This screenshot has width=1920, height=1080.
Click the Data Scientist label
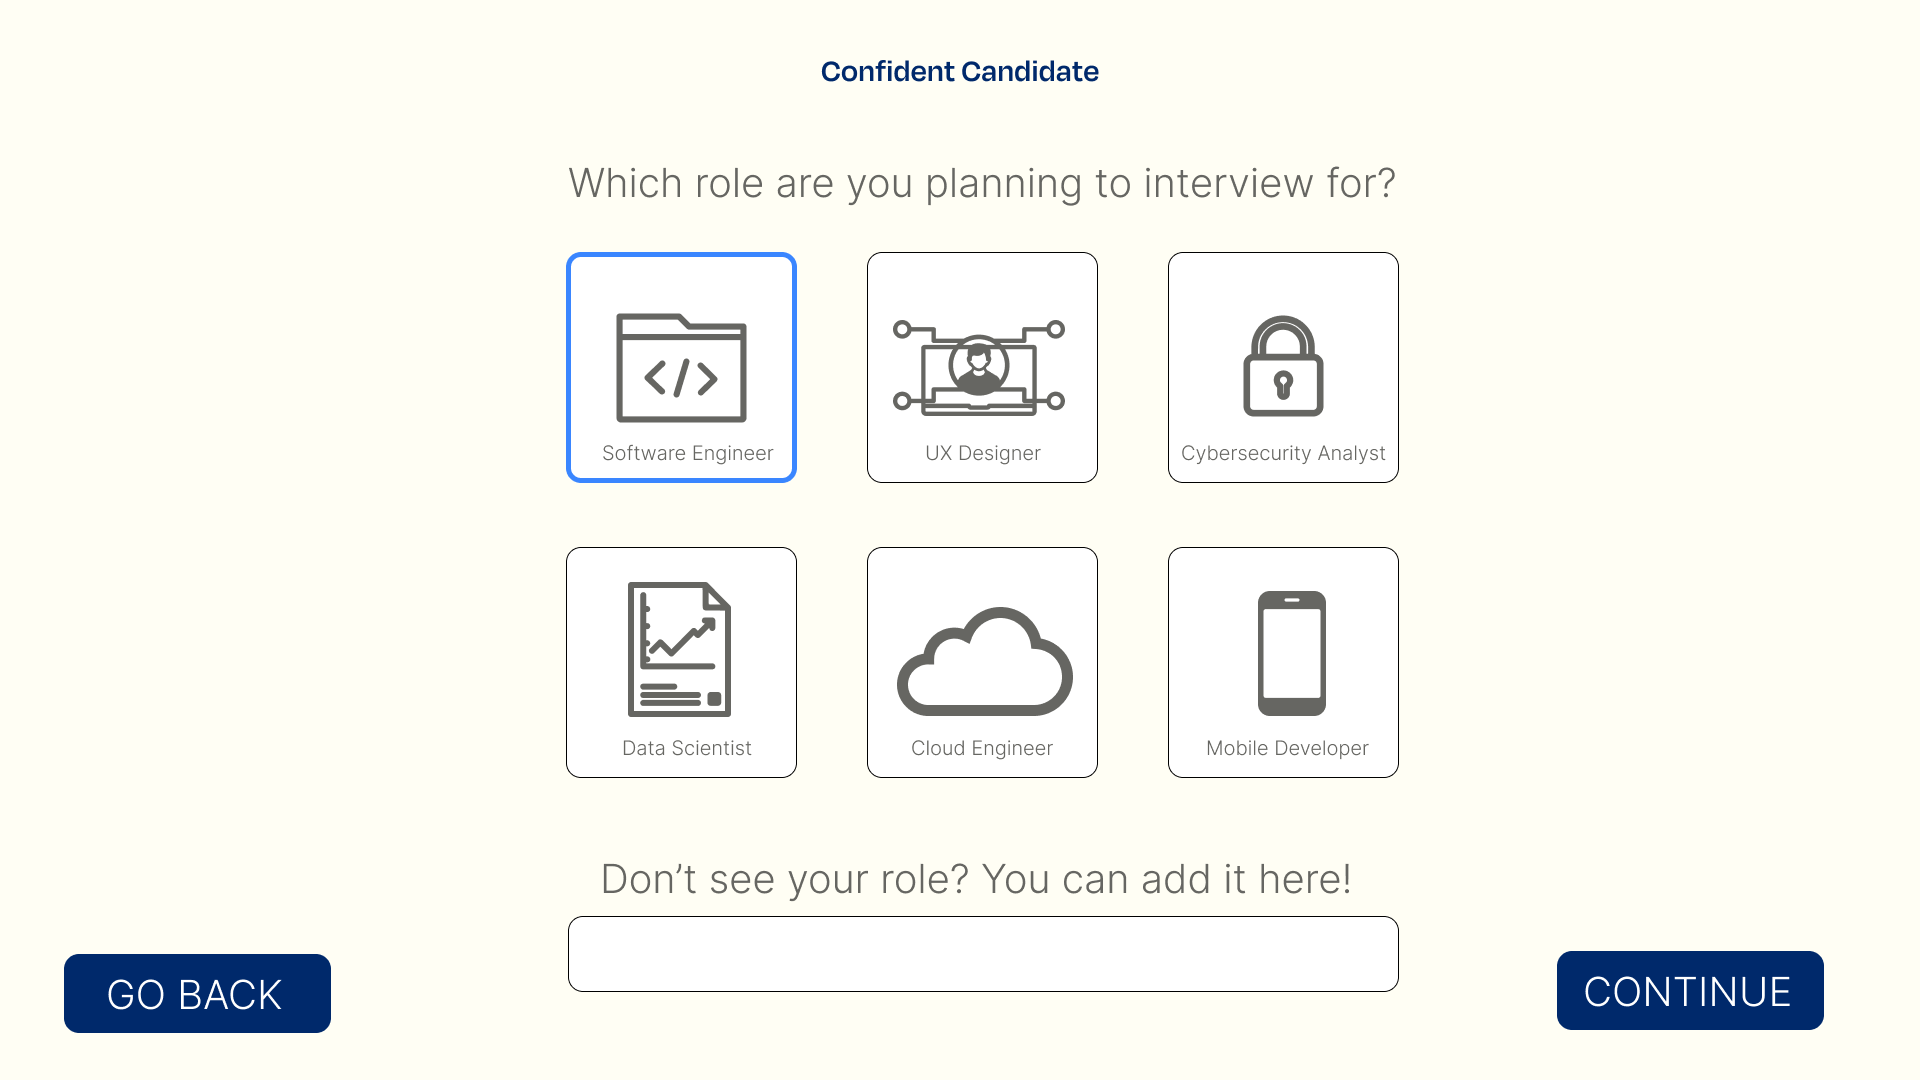point(686,748)
